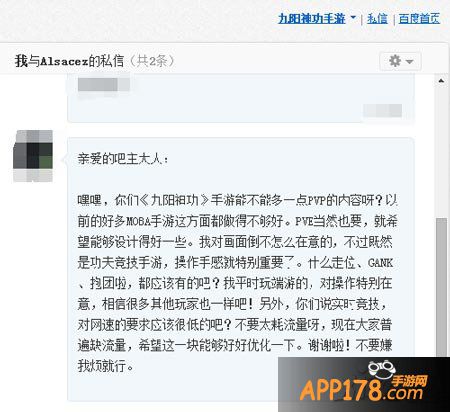Click the 手游网 label in the watermark
Viewport: 450px width, 412px height.
click(x=409, y=380)
